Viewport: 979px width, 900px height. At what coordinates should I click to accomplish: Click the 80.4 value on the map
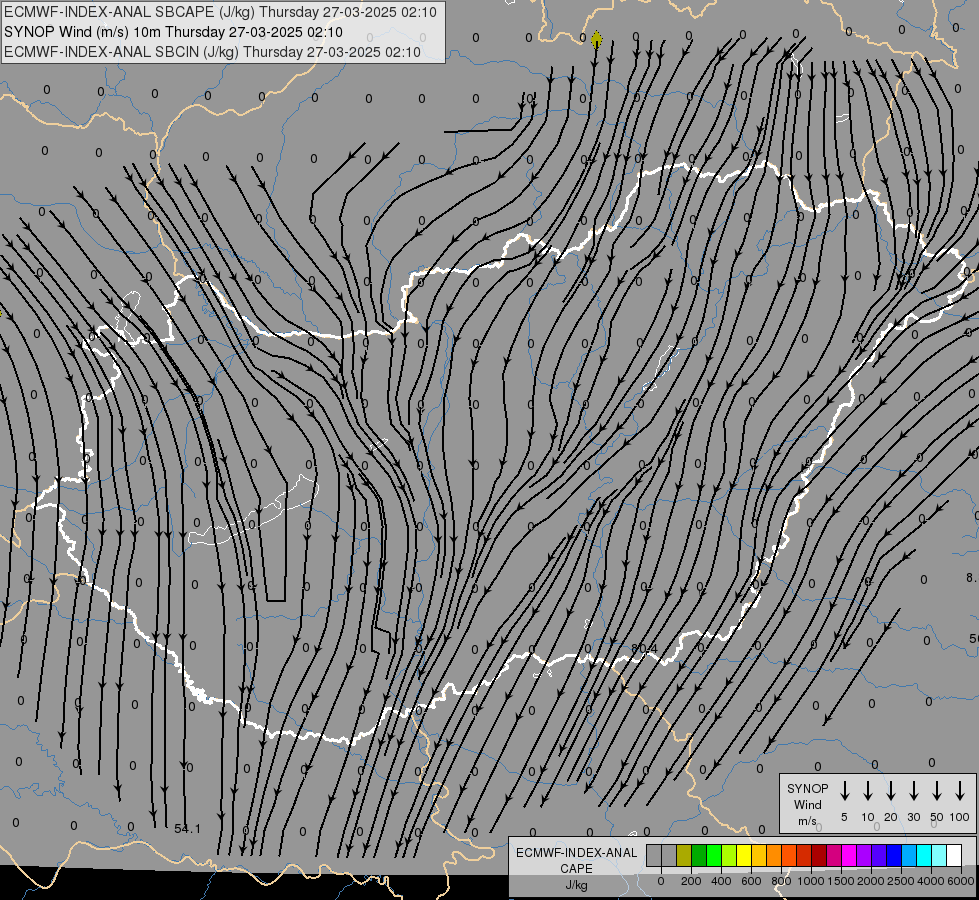click(644, 650)
